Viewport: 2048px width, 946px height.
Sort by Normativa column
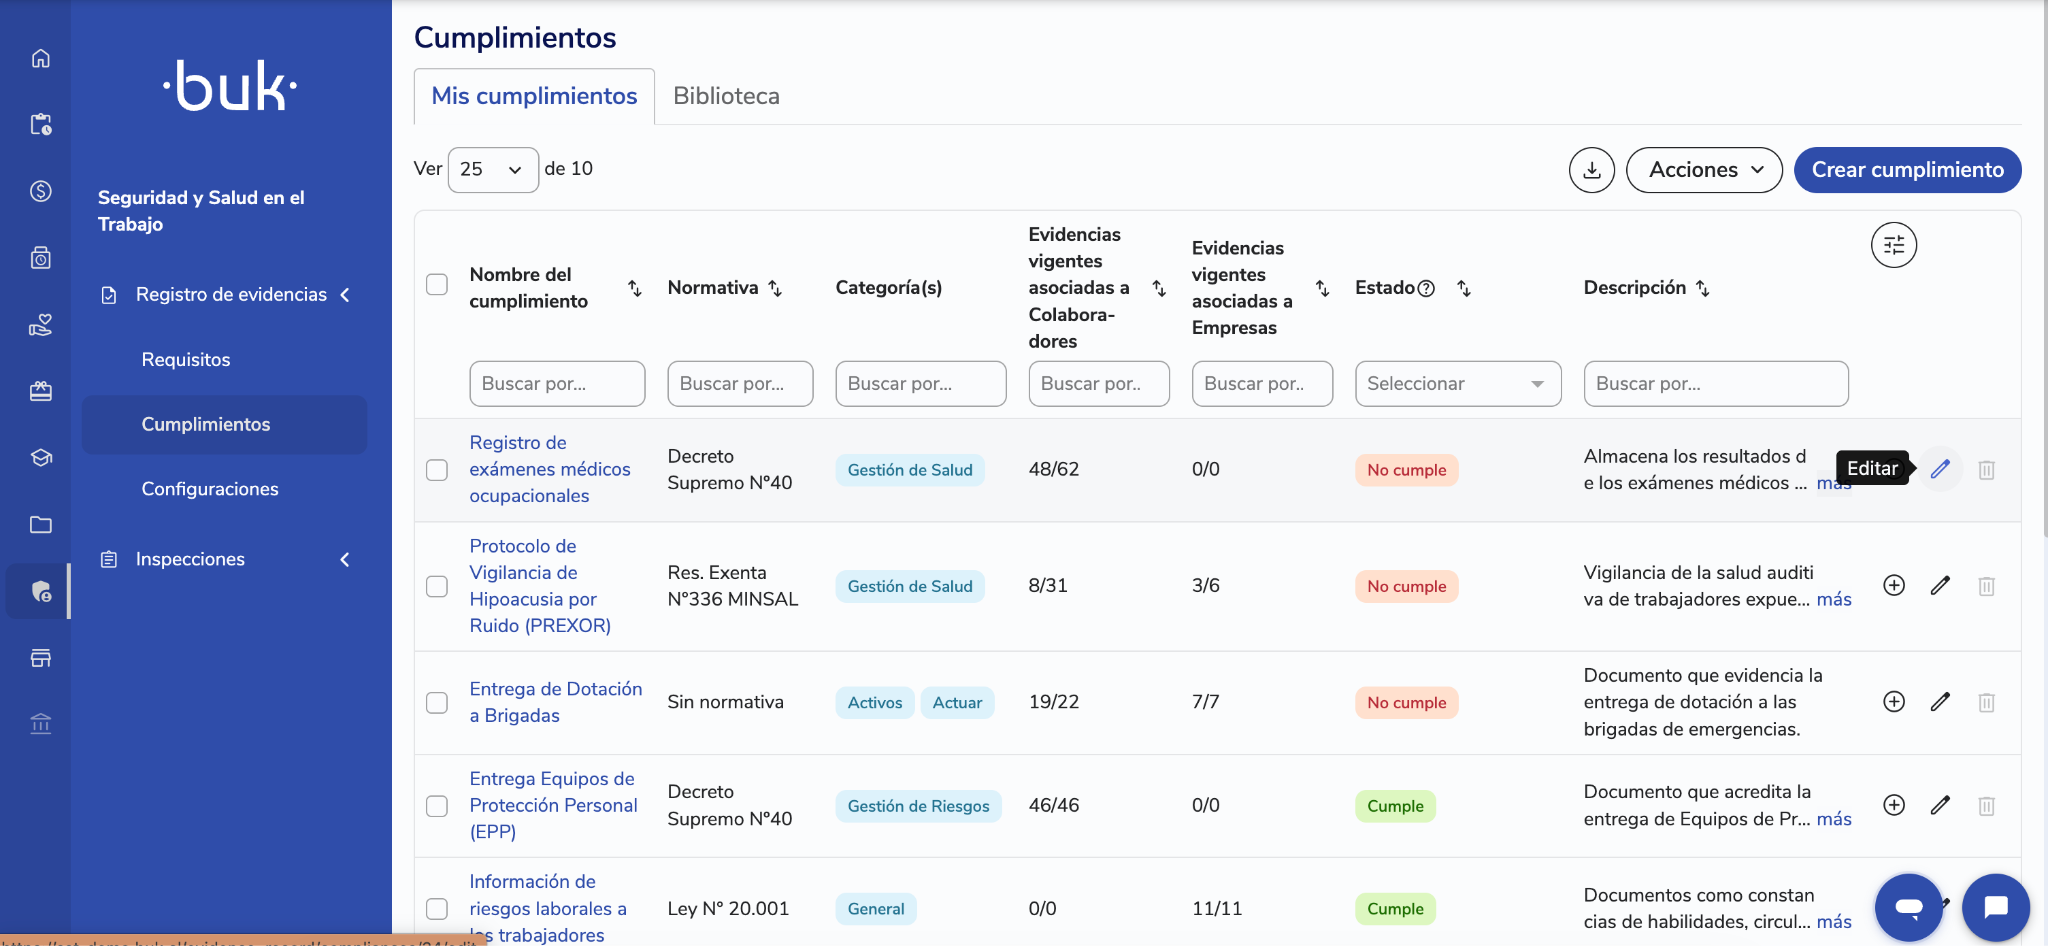[x=775, y=288]
